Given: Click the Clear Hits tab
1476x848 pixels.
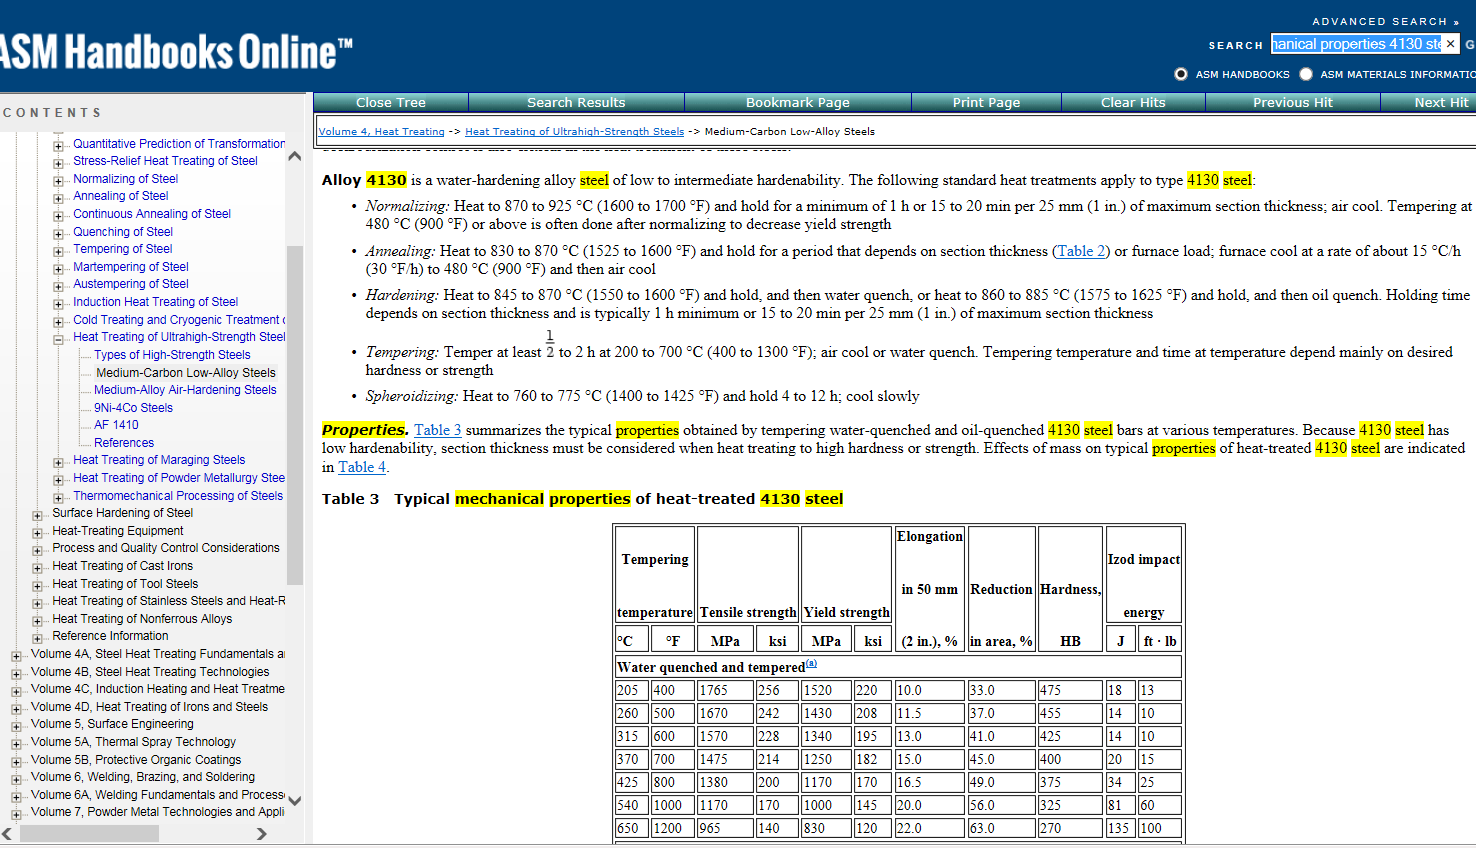Looking at the screenshot, I should click(1133, 102).
